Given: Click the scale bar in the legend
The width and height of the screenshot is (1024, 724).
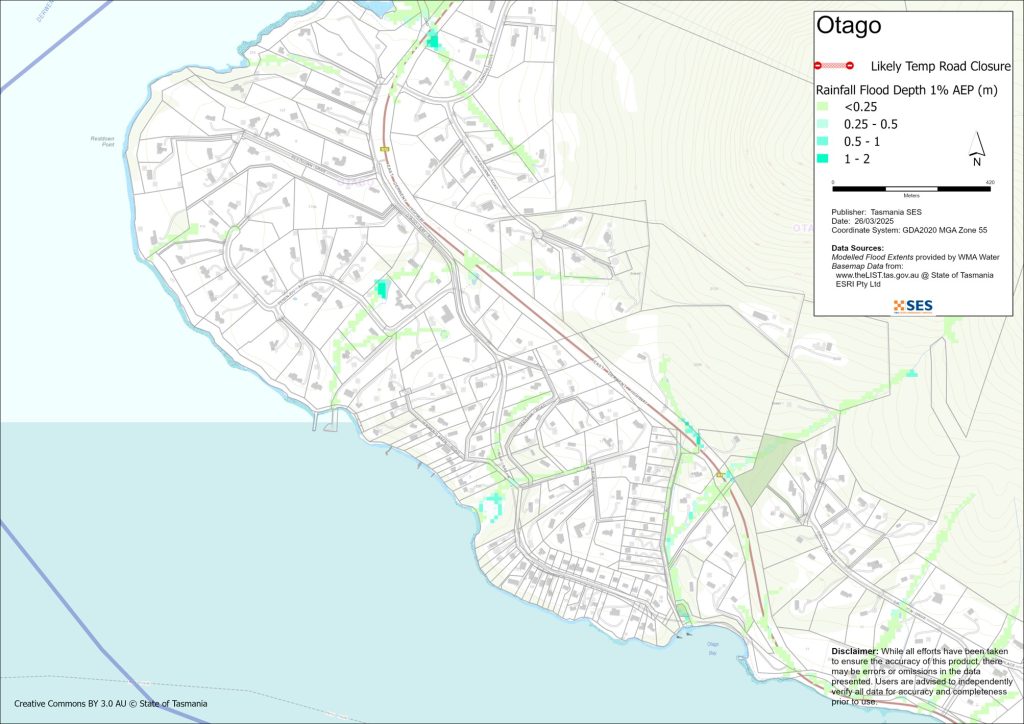Looking at the screenshot, I should coord(911,188).
